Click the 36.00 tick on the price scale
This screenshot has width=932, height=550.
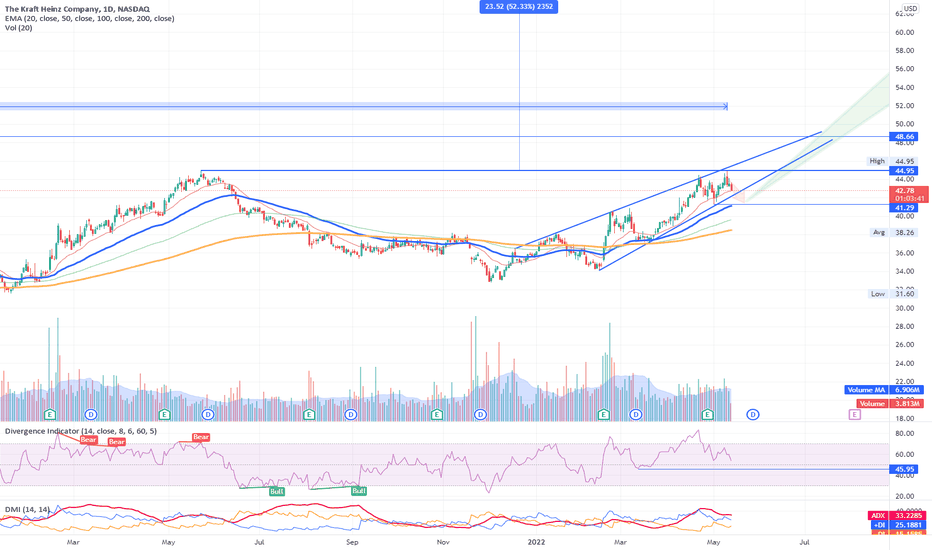(905, 253)
